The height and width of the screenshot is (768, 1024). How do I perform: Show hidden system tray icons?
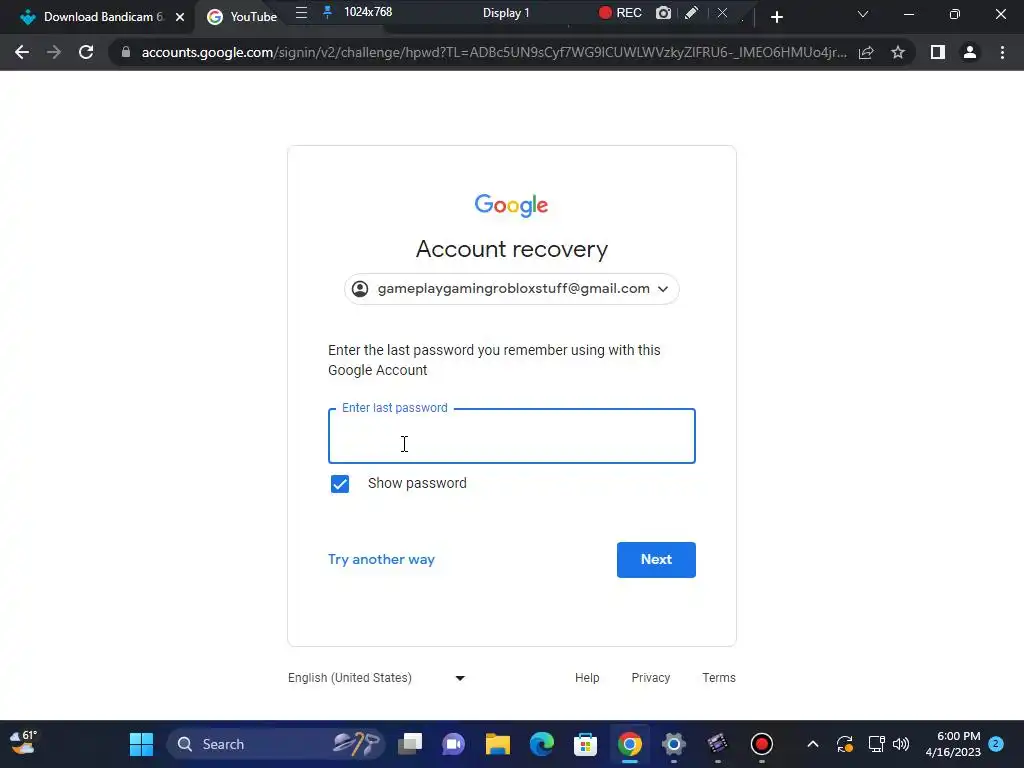pyautogui.click(x=812, y=744)
